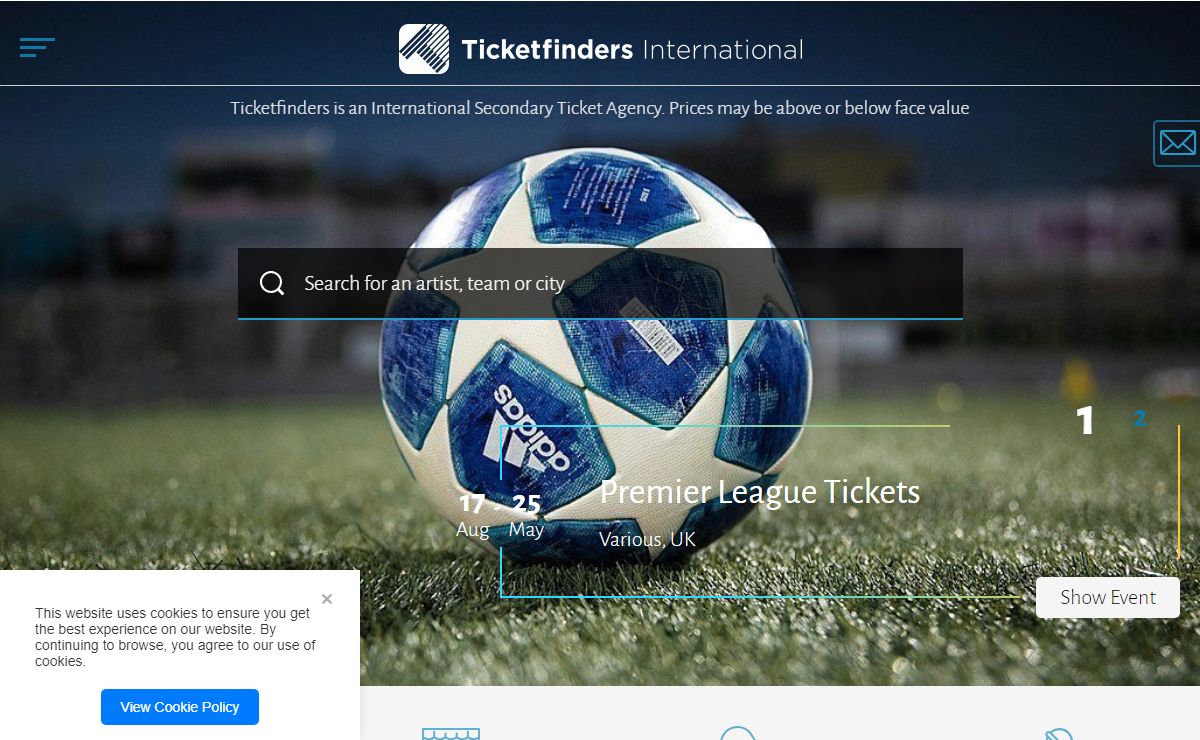Click Show Event button
The height and width of the screenshot is (740, 1200).
(1108, 597)
